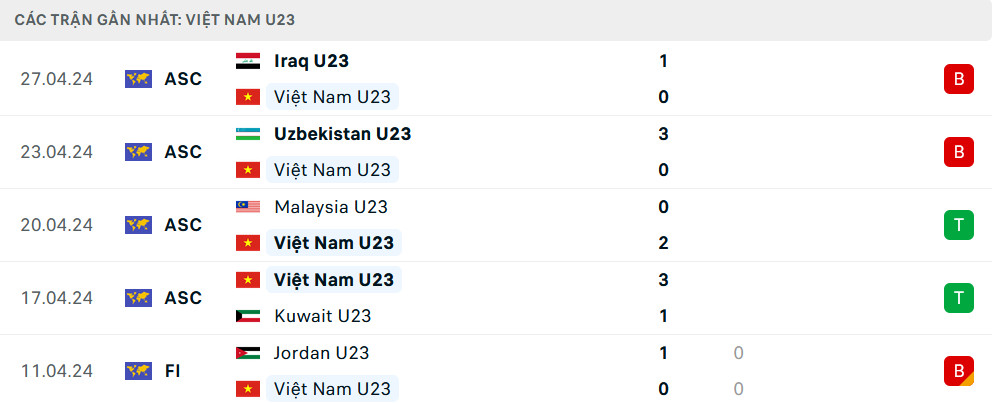Open the Malaysia U23 team link
This screenshot has height=403, width=995.
(331, 207)
